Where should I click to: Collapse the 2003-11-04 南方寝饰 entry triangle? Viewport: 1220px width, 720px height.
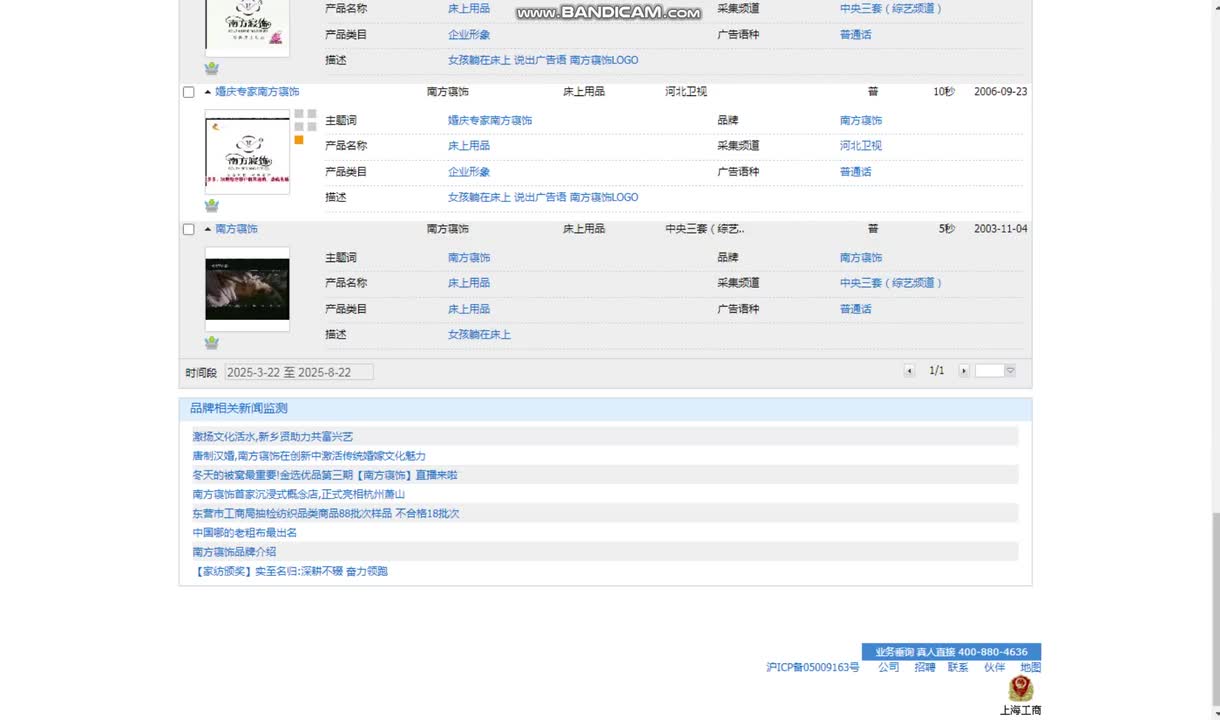(208, 229)
